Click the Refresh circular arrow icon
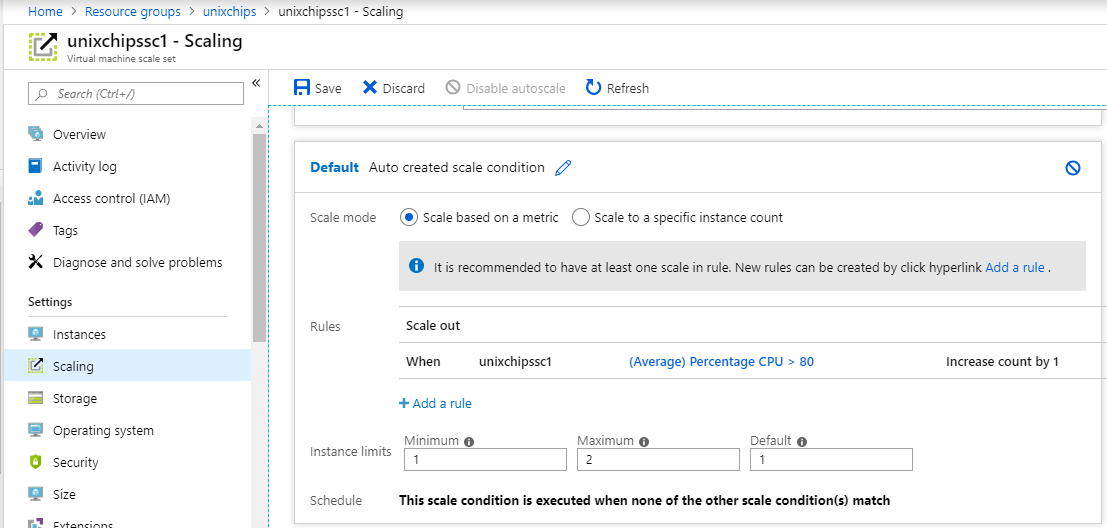 coord(594,88)
